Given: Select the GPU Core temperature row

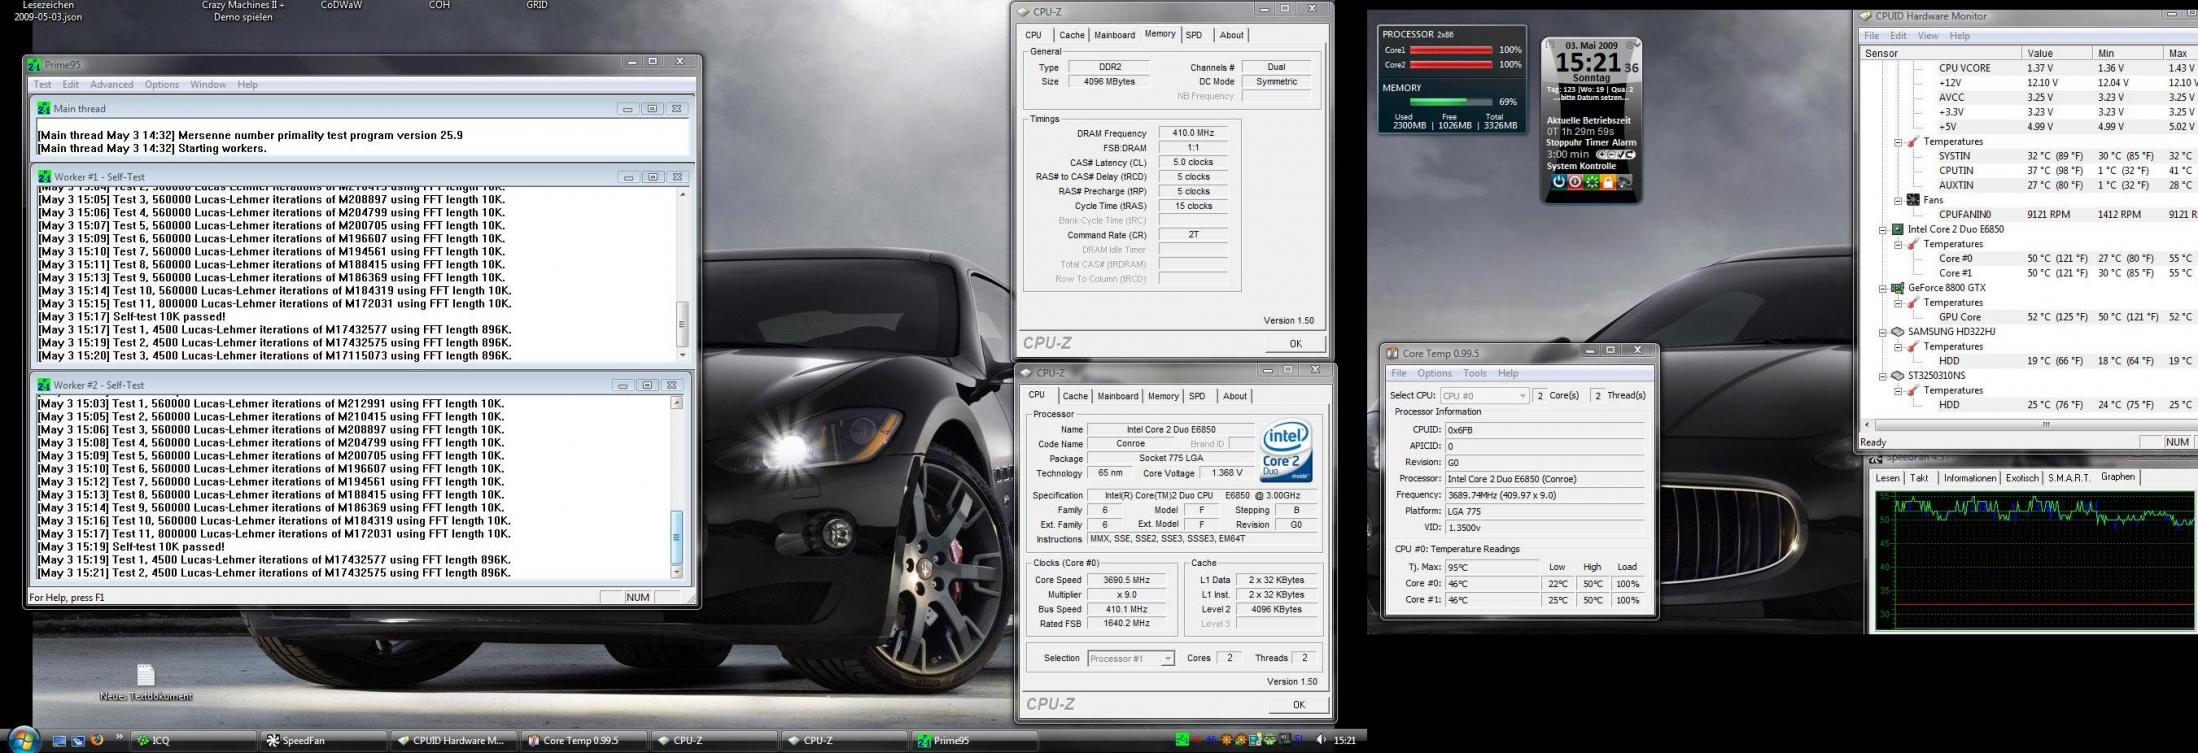Looking at the screenshot, I should coord(2066,317).
